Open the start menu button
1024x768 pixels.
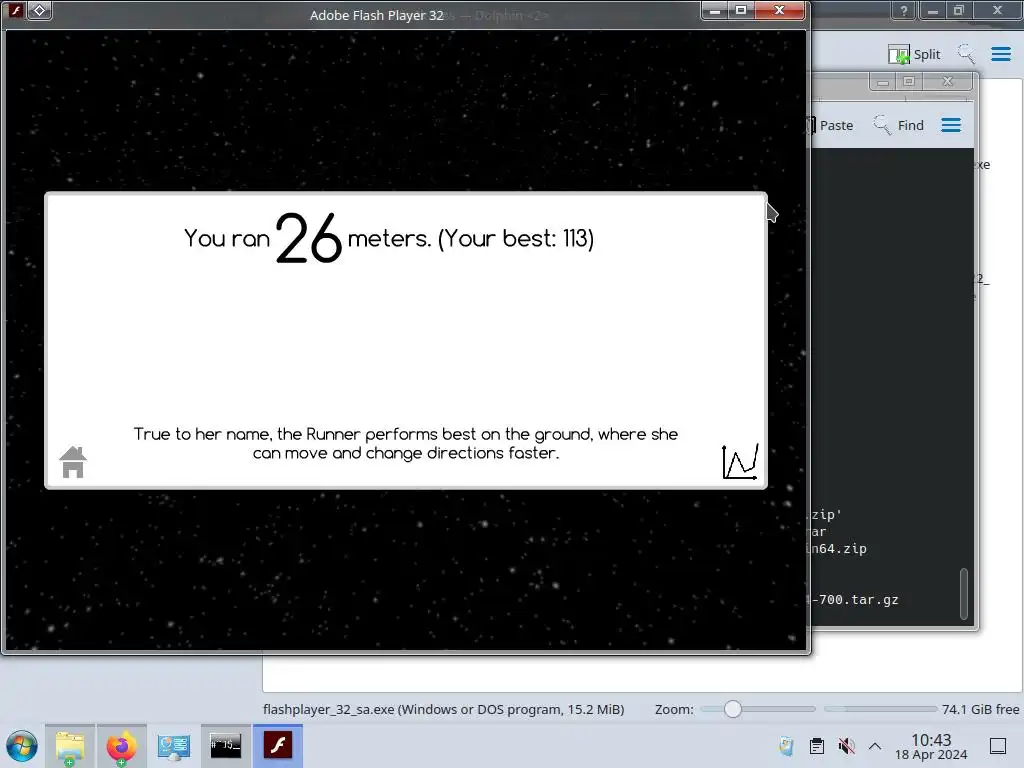[x=22, y=746]
